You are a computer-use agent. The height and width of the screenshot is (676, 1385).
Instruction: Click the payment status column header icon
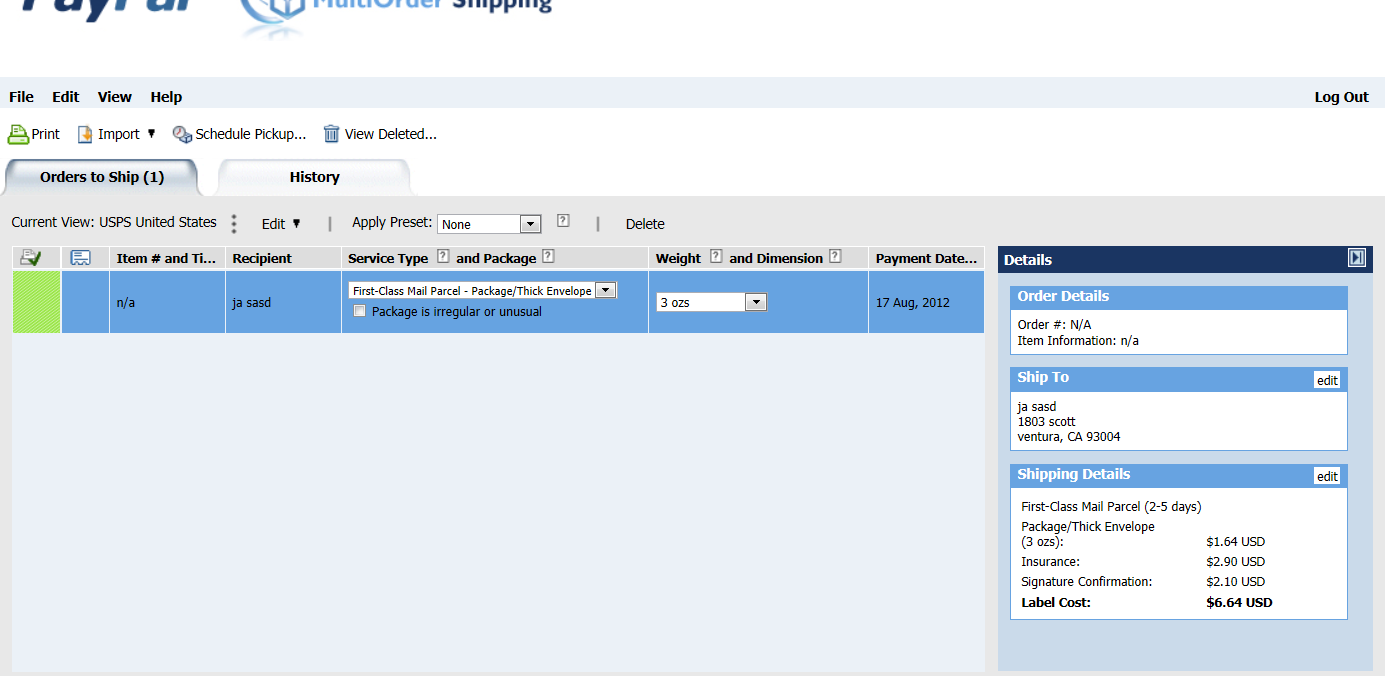[x=81, y=258]
